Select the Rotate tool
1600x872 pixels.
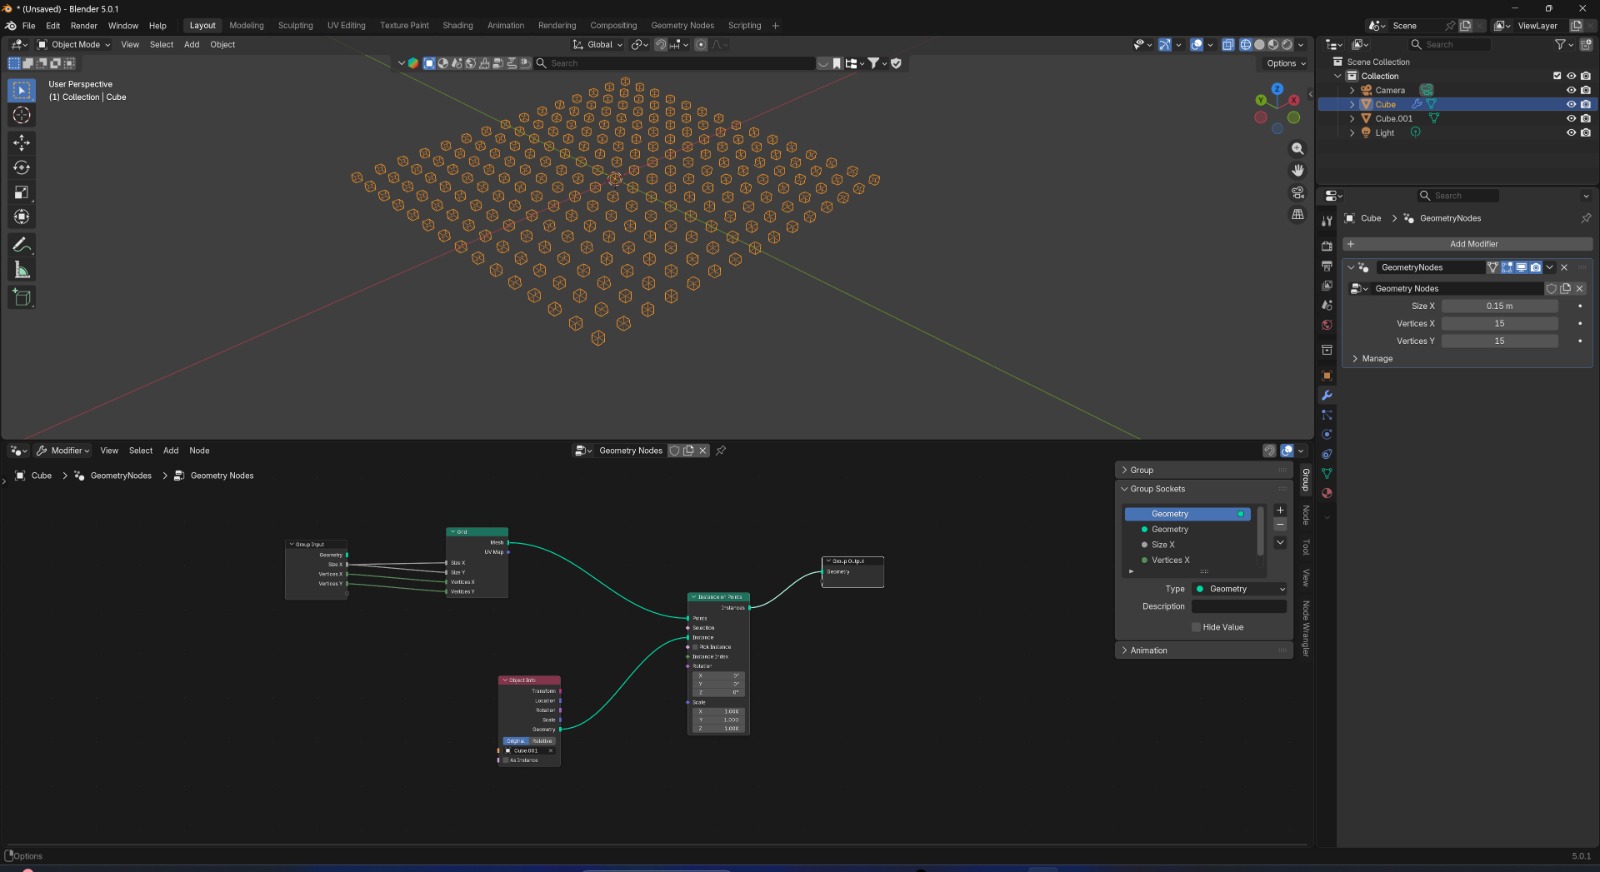21,167
